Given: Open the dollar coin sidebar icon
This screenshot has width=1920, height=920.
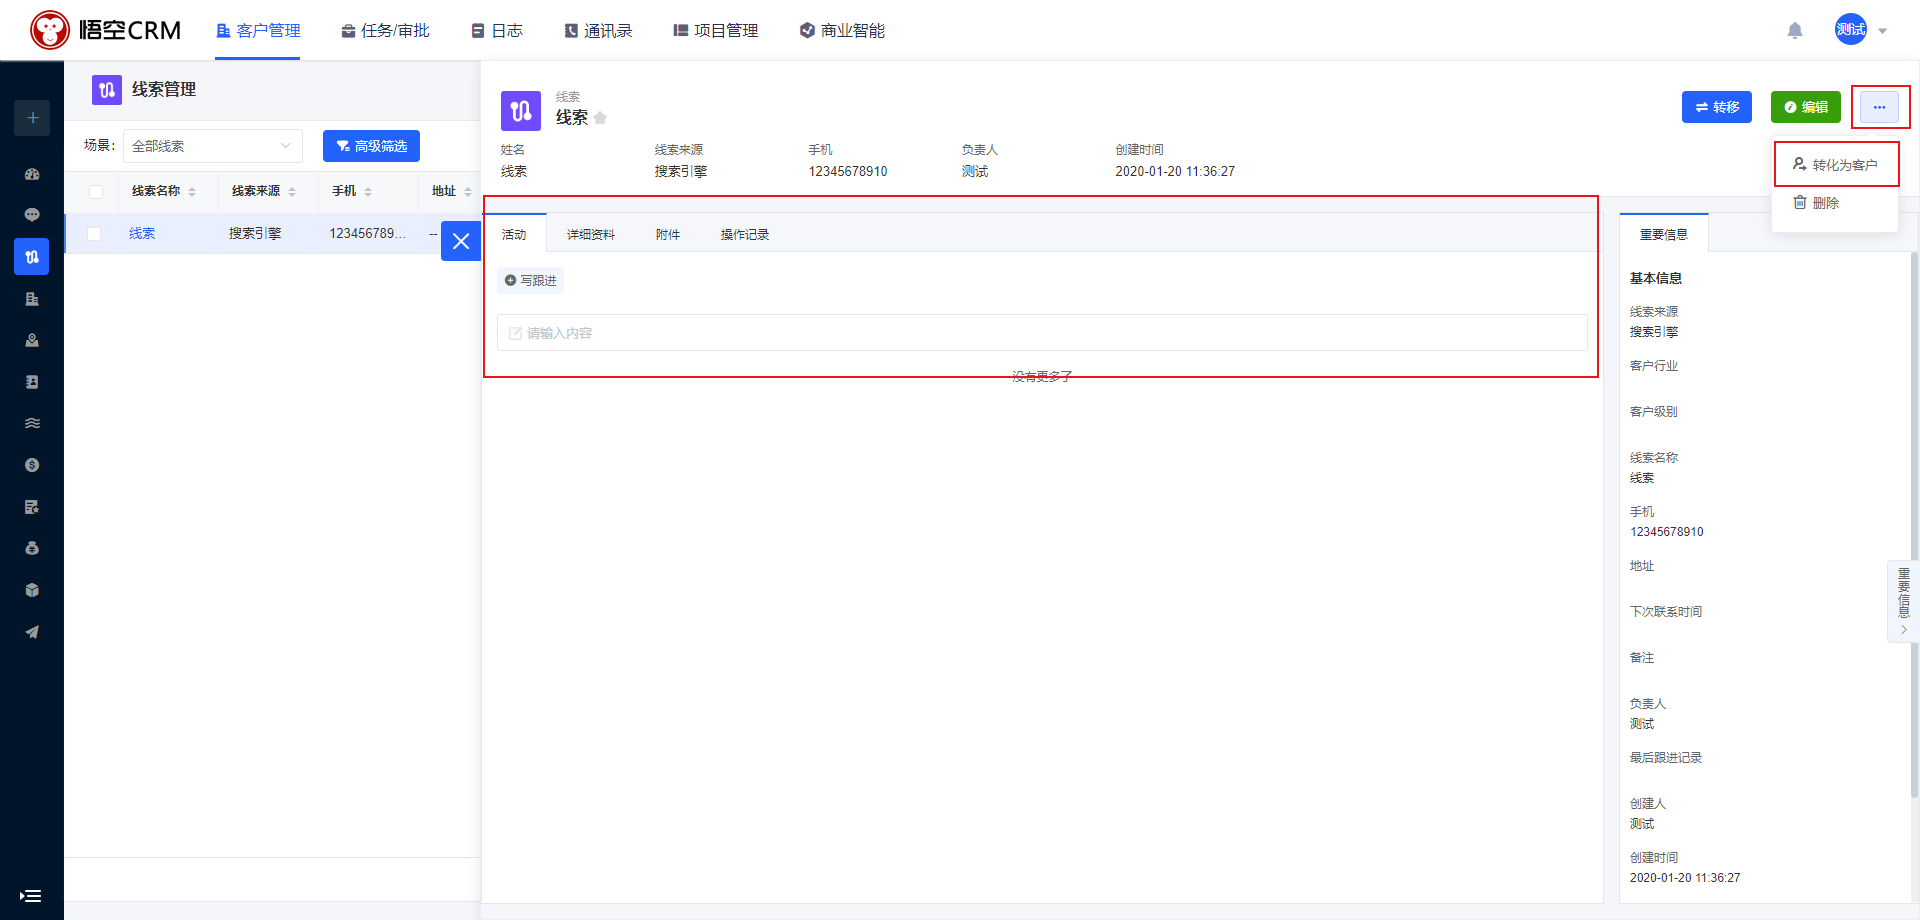Looking at the screenshot, I should (x=32, y=465).
